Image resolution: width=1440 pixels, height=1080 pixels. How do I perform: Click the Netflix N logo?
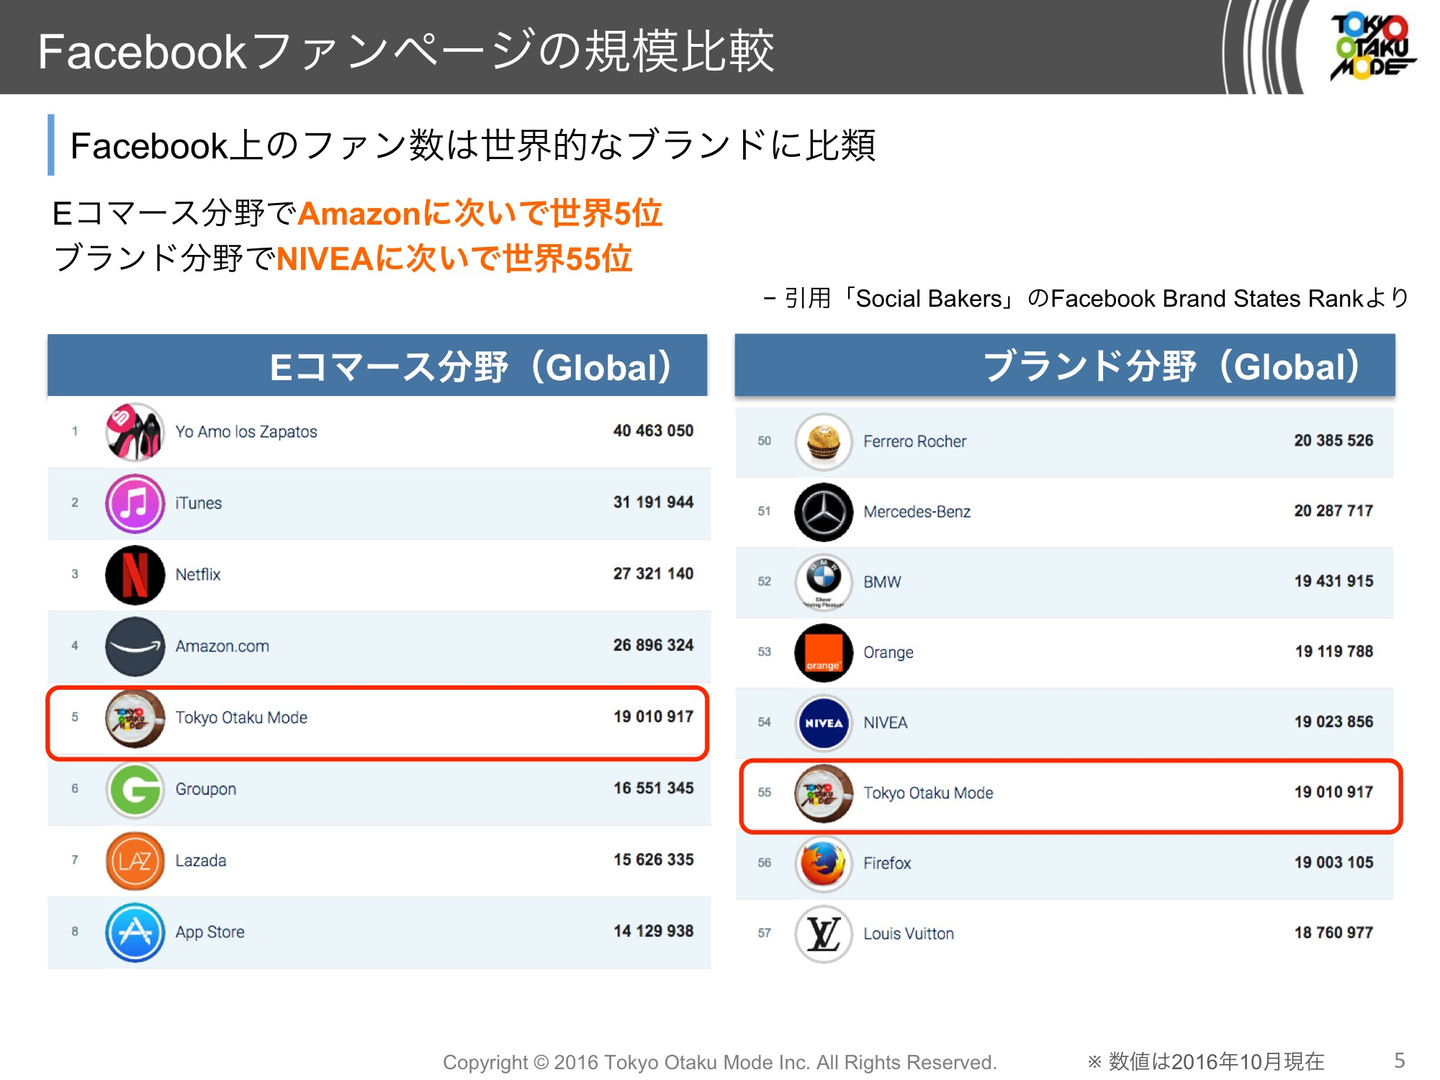click(135, 575)
